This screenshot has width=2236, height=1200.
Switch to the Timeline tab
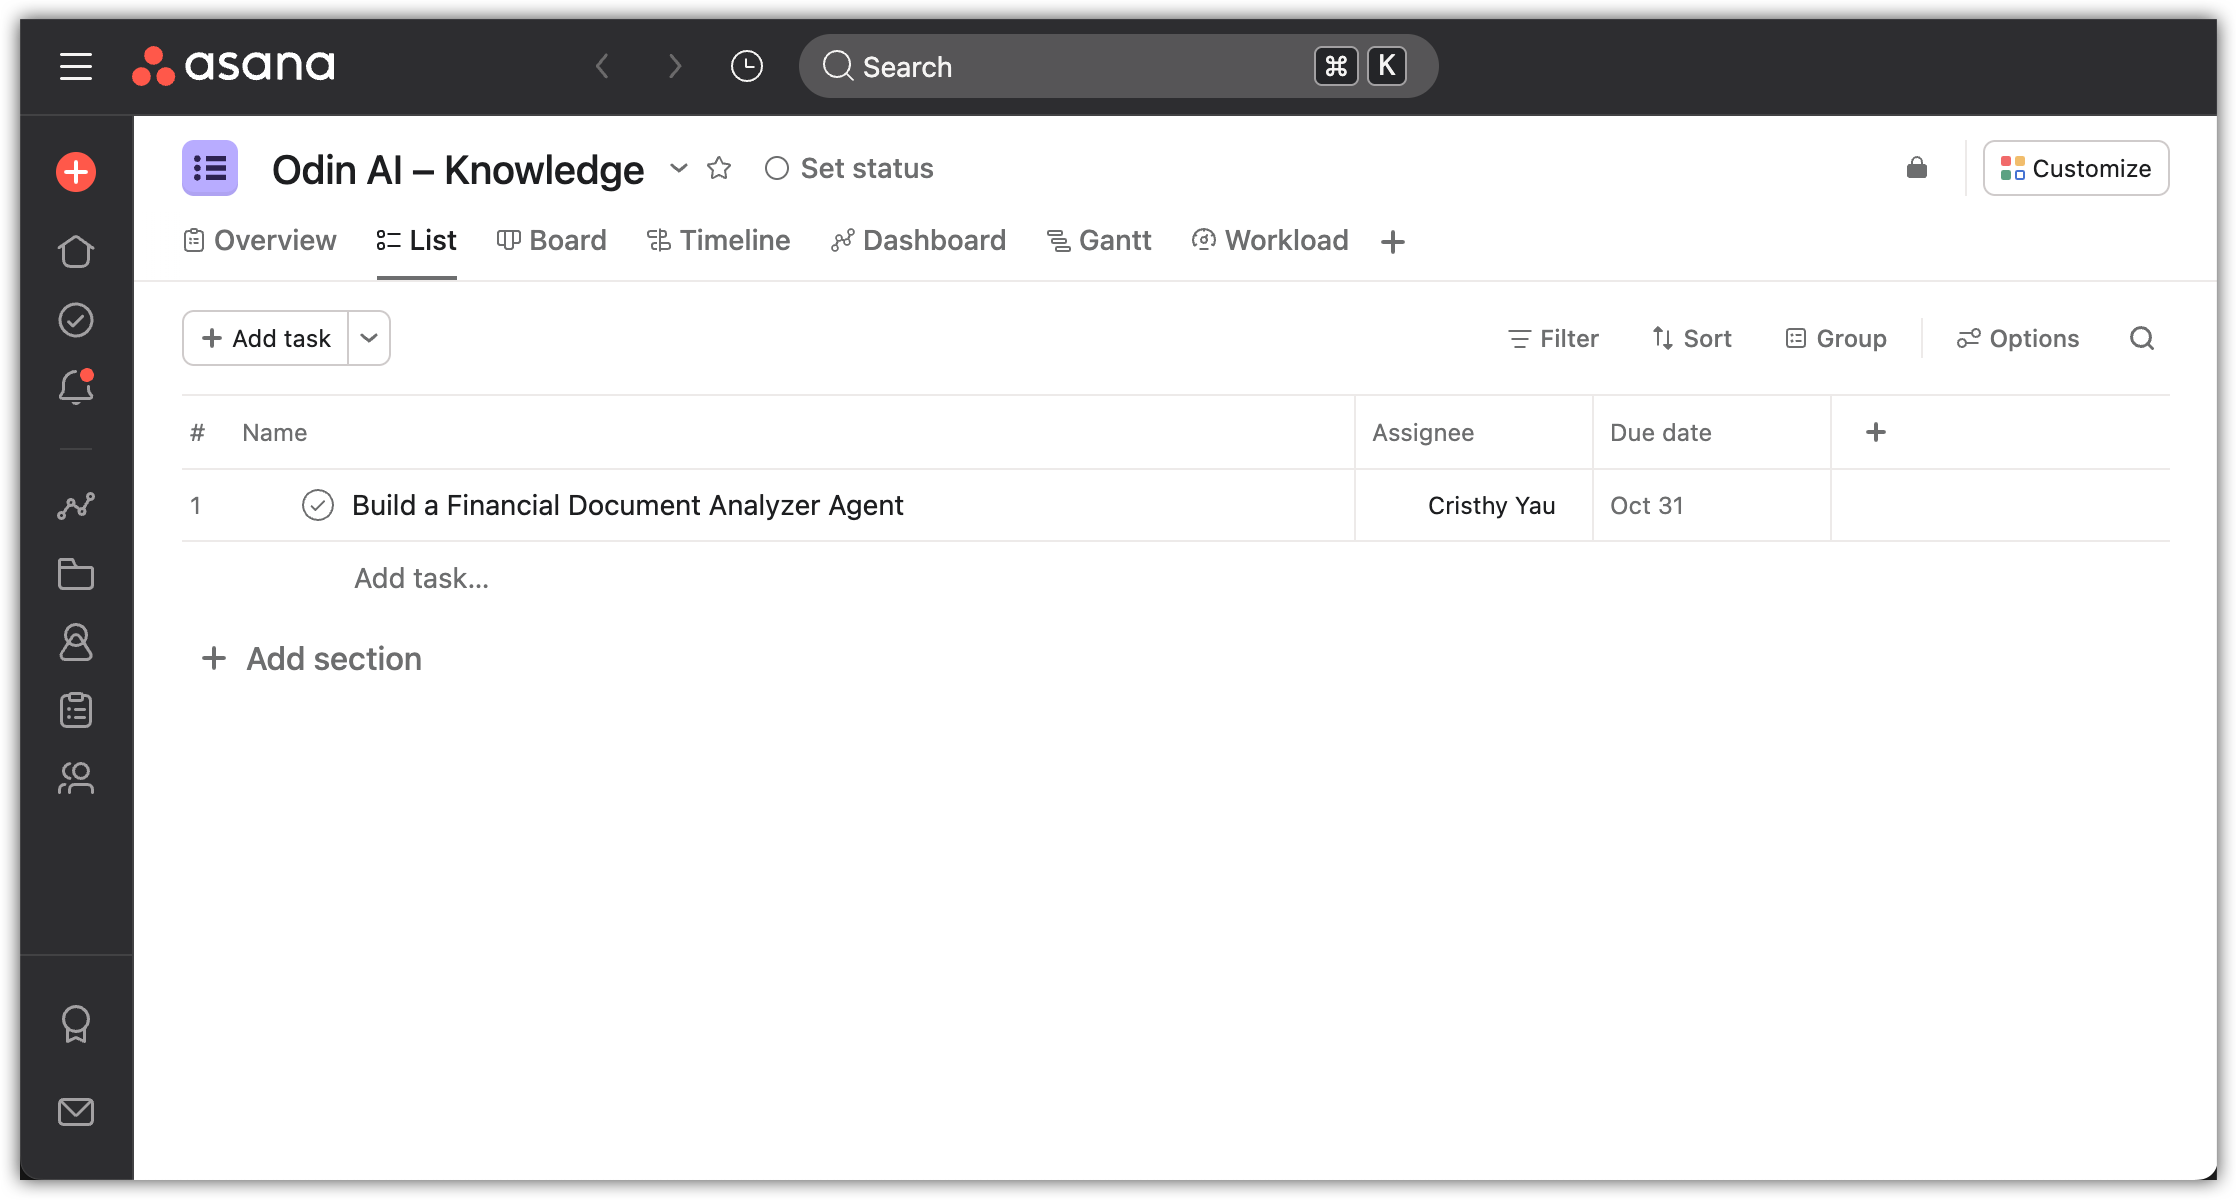click(x=718, y=240)
